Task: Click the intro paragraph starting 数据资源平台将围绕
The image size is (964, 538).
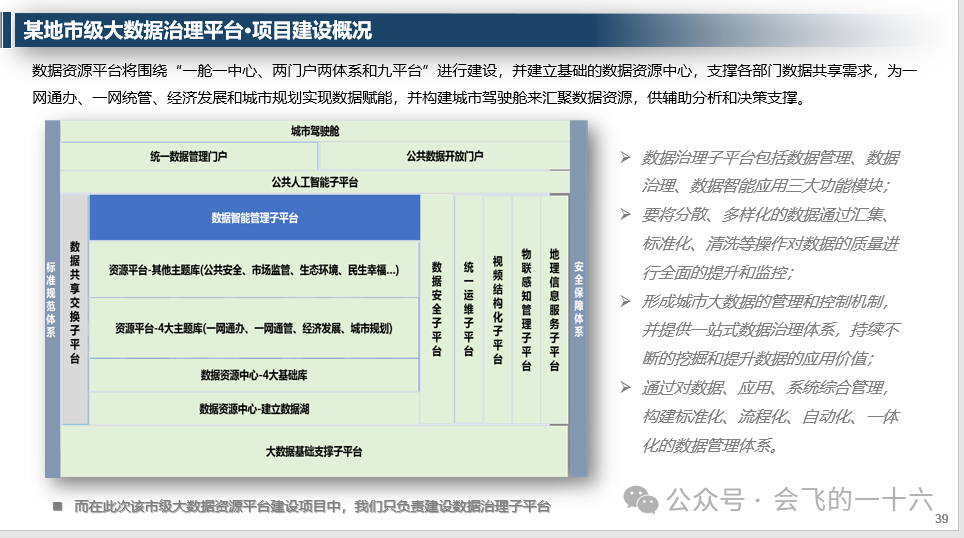Action: pyautogui.click(x=475, y=84)
